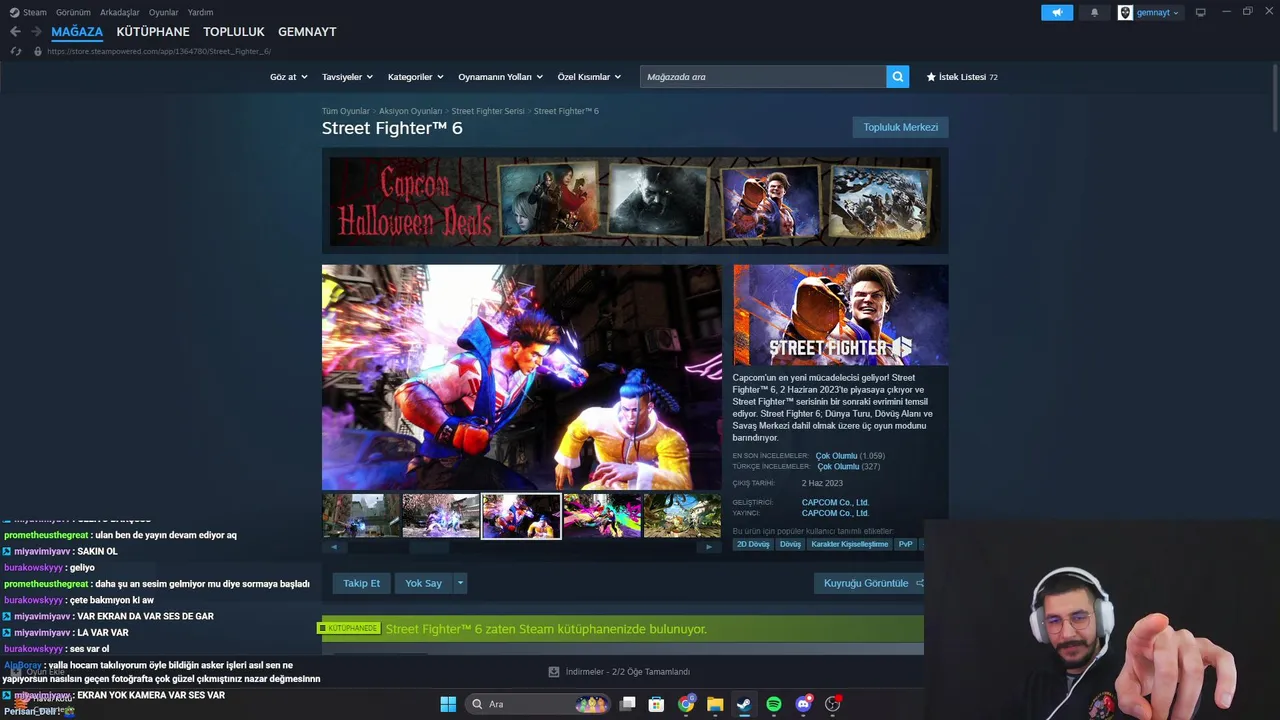Click the downloads icon in the status bar
Viewport: 1280px width, 720px height.
554,672
